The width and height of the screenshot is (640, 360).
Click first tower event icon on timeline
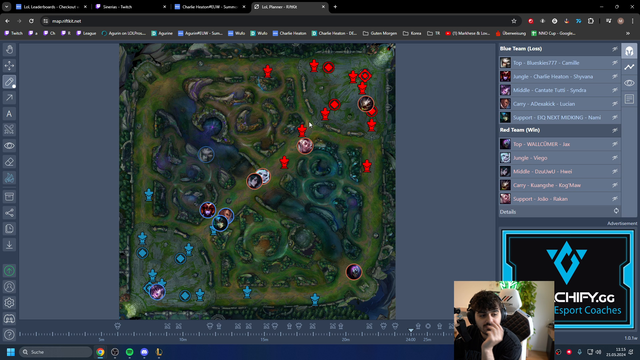[118, 326]
